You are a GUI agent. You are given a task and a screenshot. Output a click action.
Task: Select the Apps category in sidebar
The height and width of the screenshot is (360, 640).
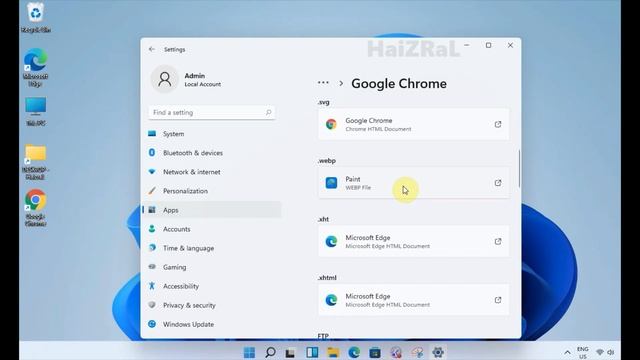tap(211, 210)
